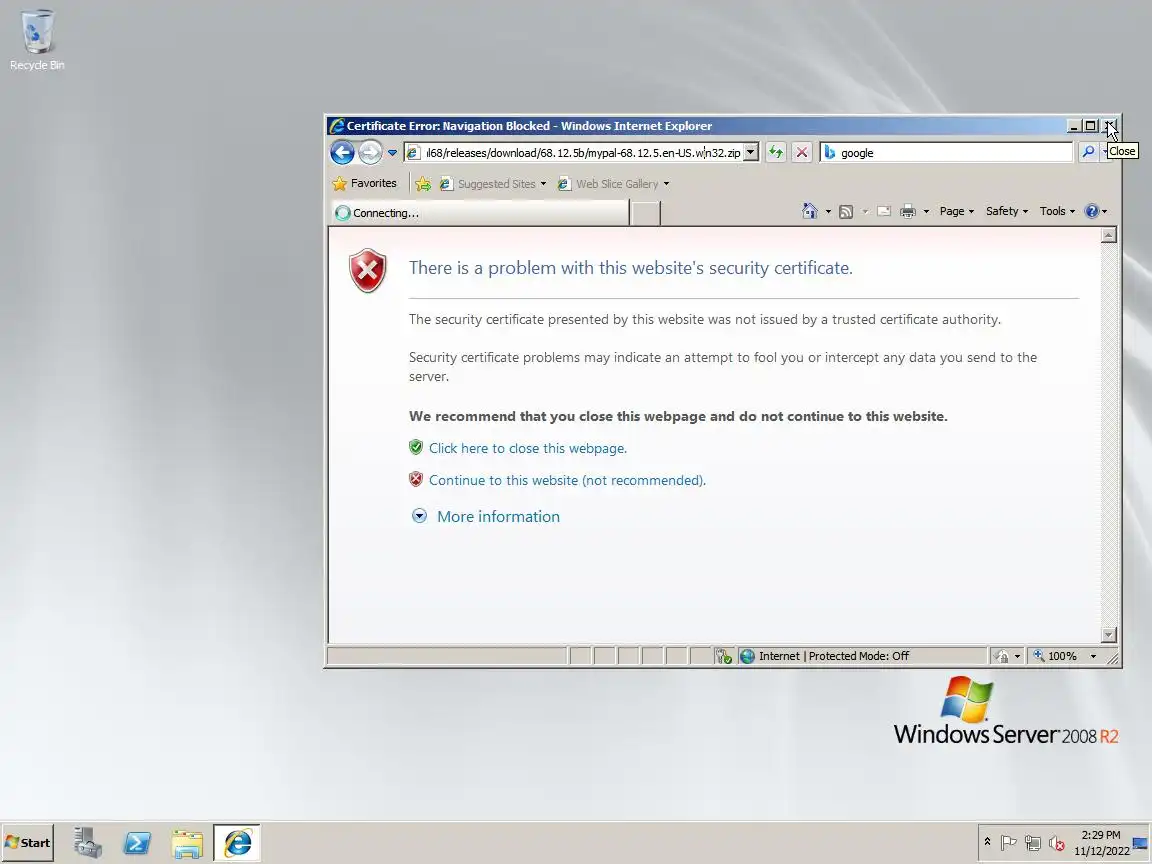Open Suggested Sites link
Screen dimensions: 1152x864
pyautogui.click(x=493, y=184)
